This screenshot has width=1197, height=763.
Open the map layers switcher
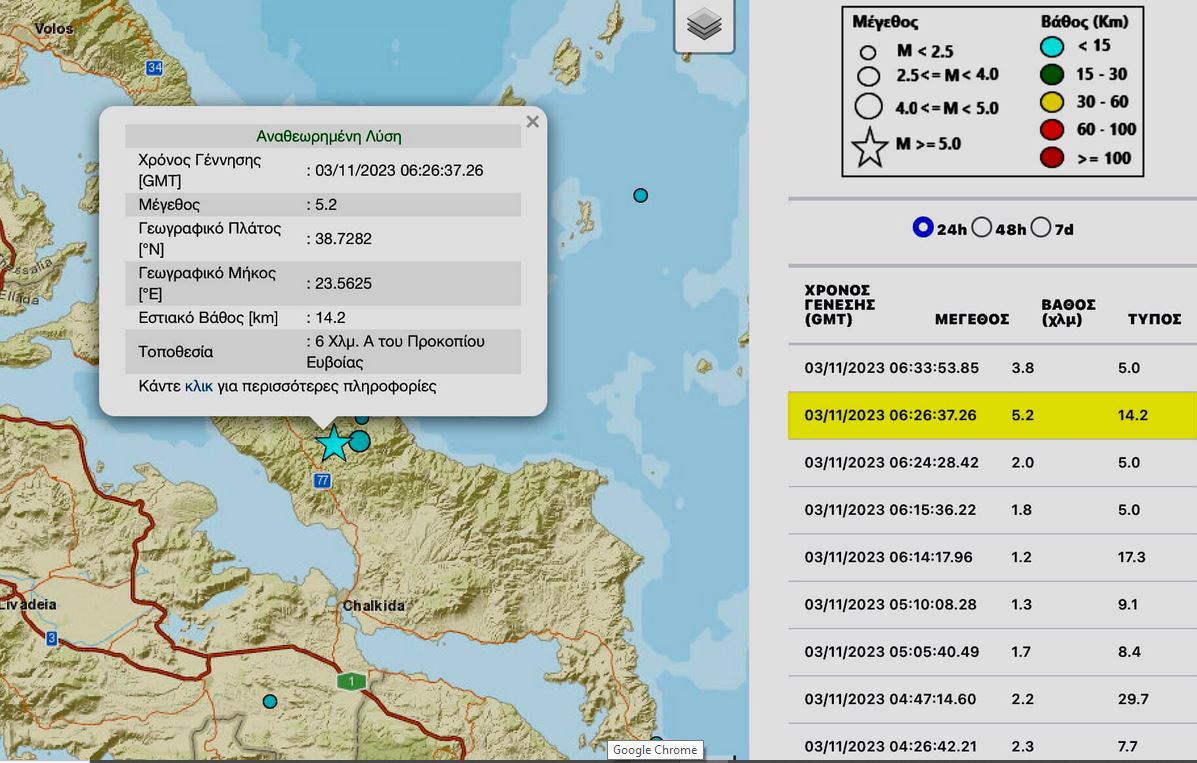(704, 25)
